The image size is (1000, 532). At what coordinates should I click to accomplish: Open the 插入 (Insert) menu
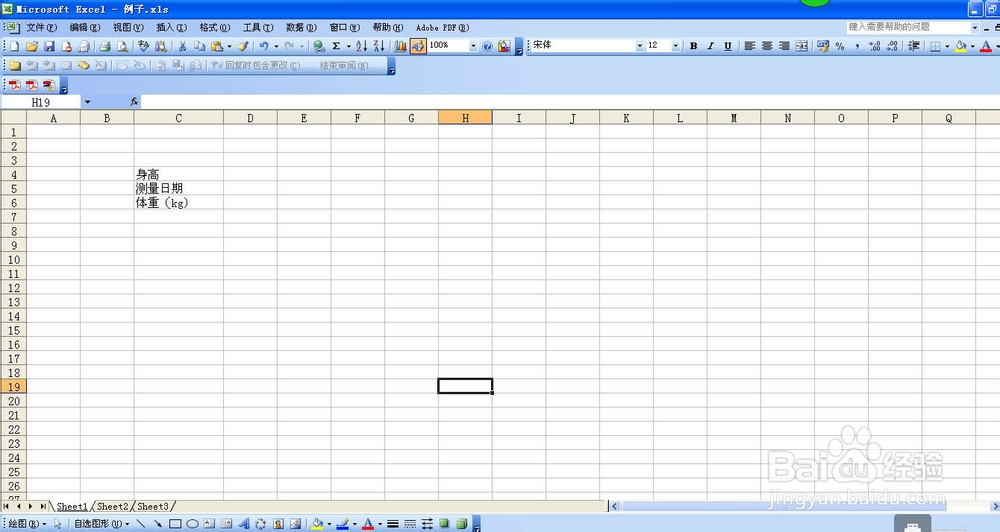[172, 27]
